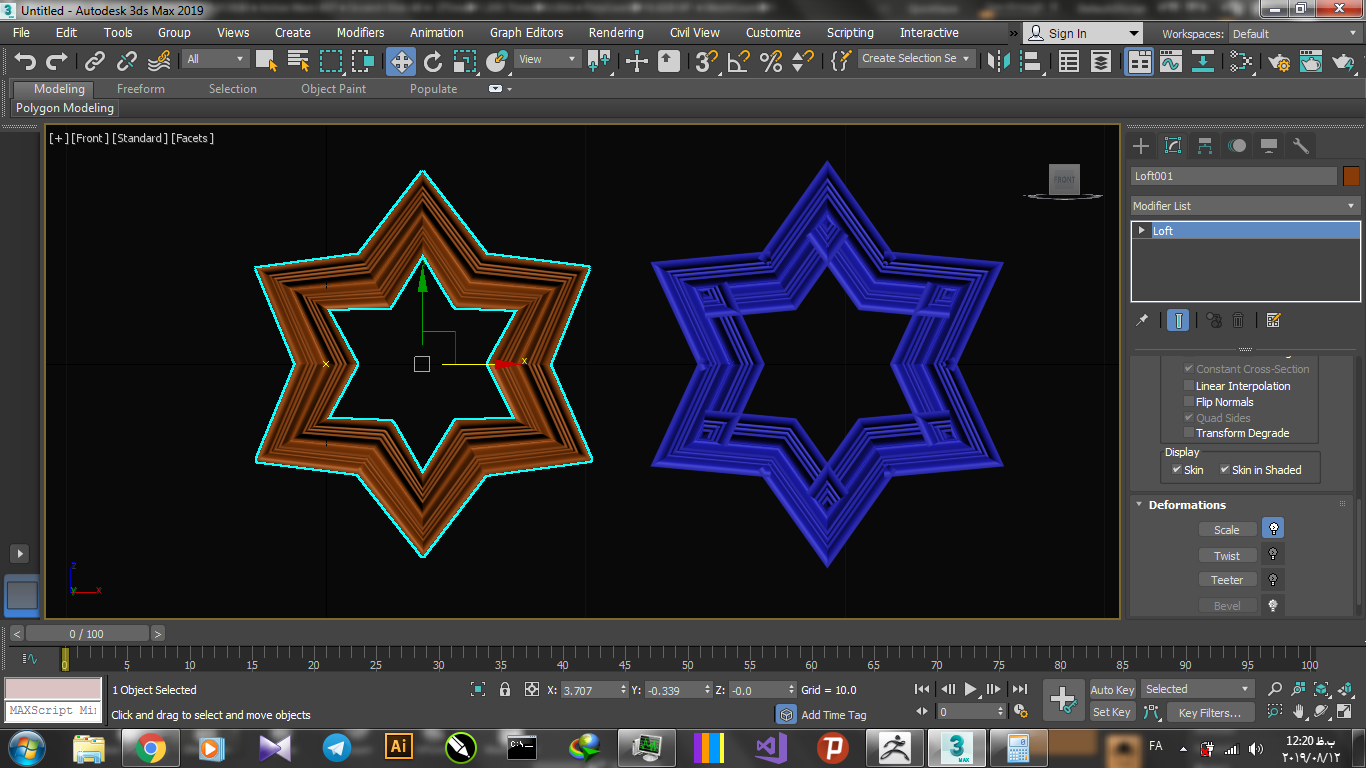Screen dimensions: 1366x768
Task: Uncheck Skin in Shaded checkbox
Action: click(1225, 470)
